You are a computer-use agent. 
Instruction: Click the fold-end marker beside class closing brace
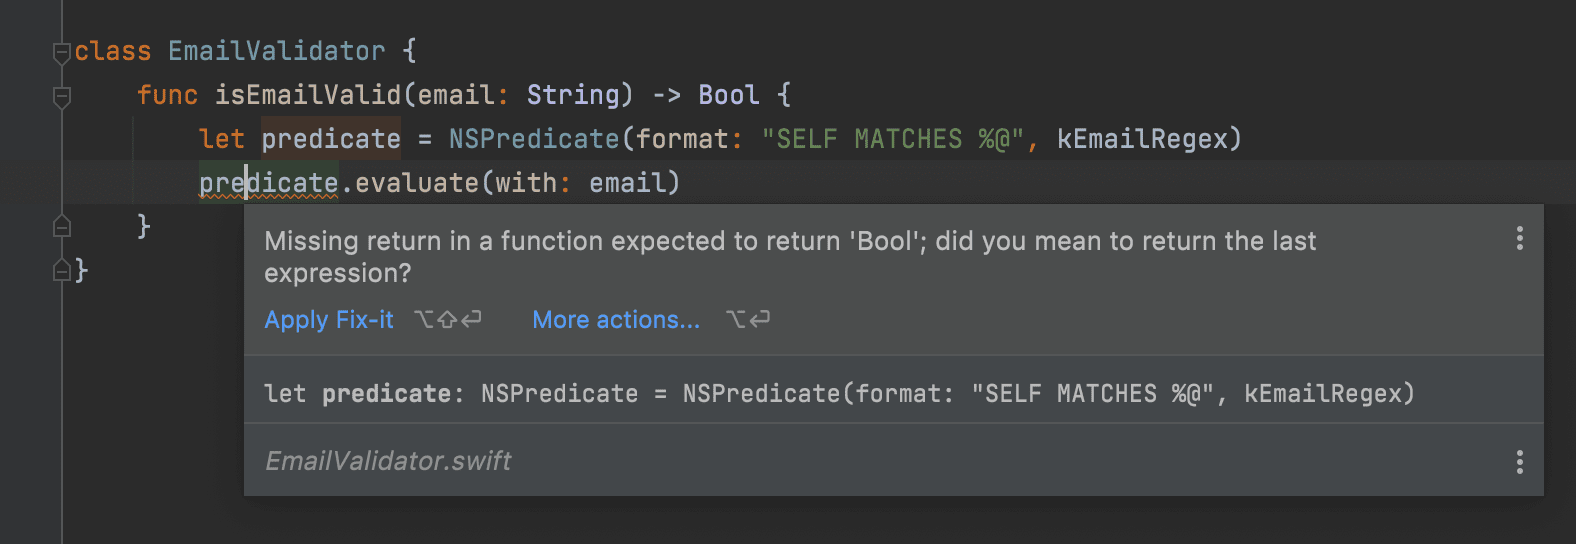(62, 270)
